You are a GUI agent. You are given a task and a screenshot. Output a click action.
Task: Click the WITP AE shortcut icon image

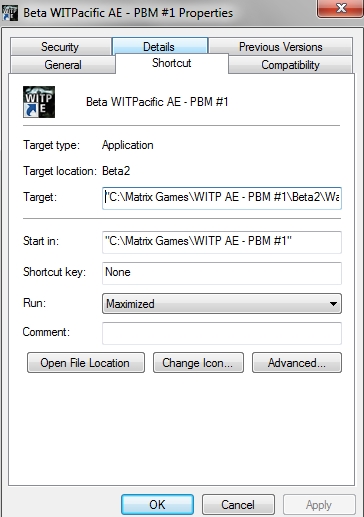[x=39, y=102]
